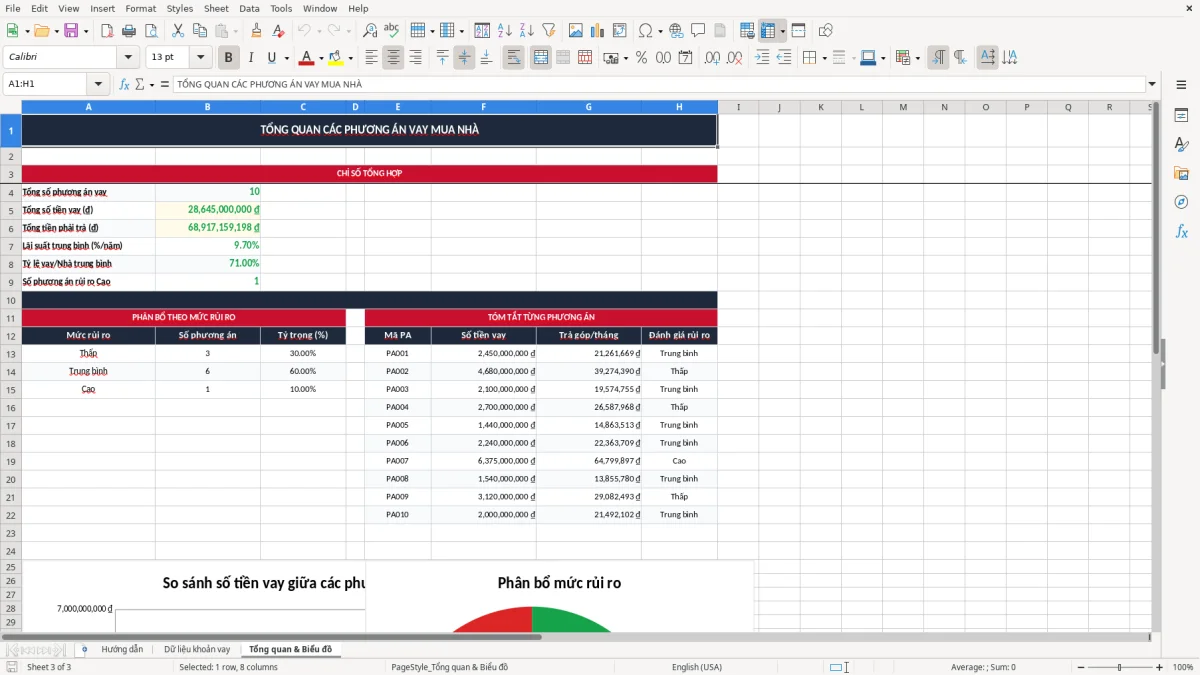The height and width of the screenshot is (675, 1200).
Task: Open the sidebar Gallery panel
Action: 1181,174
